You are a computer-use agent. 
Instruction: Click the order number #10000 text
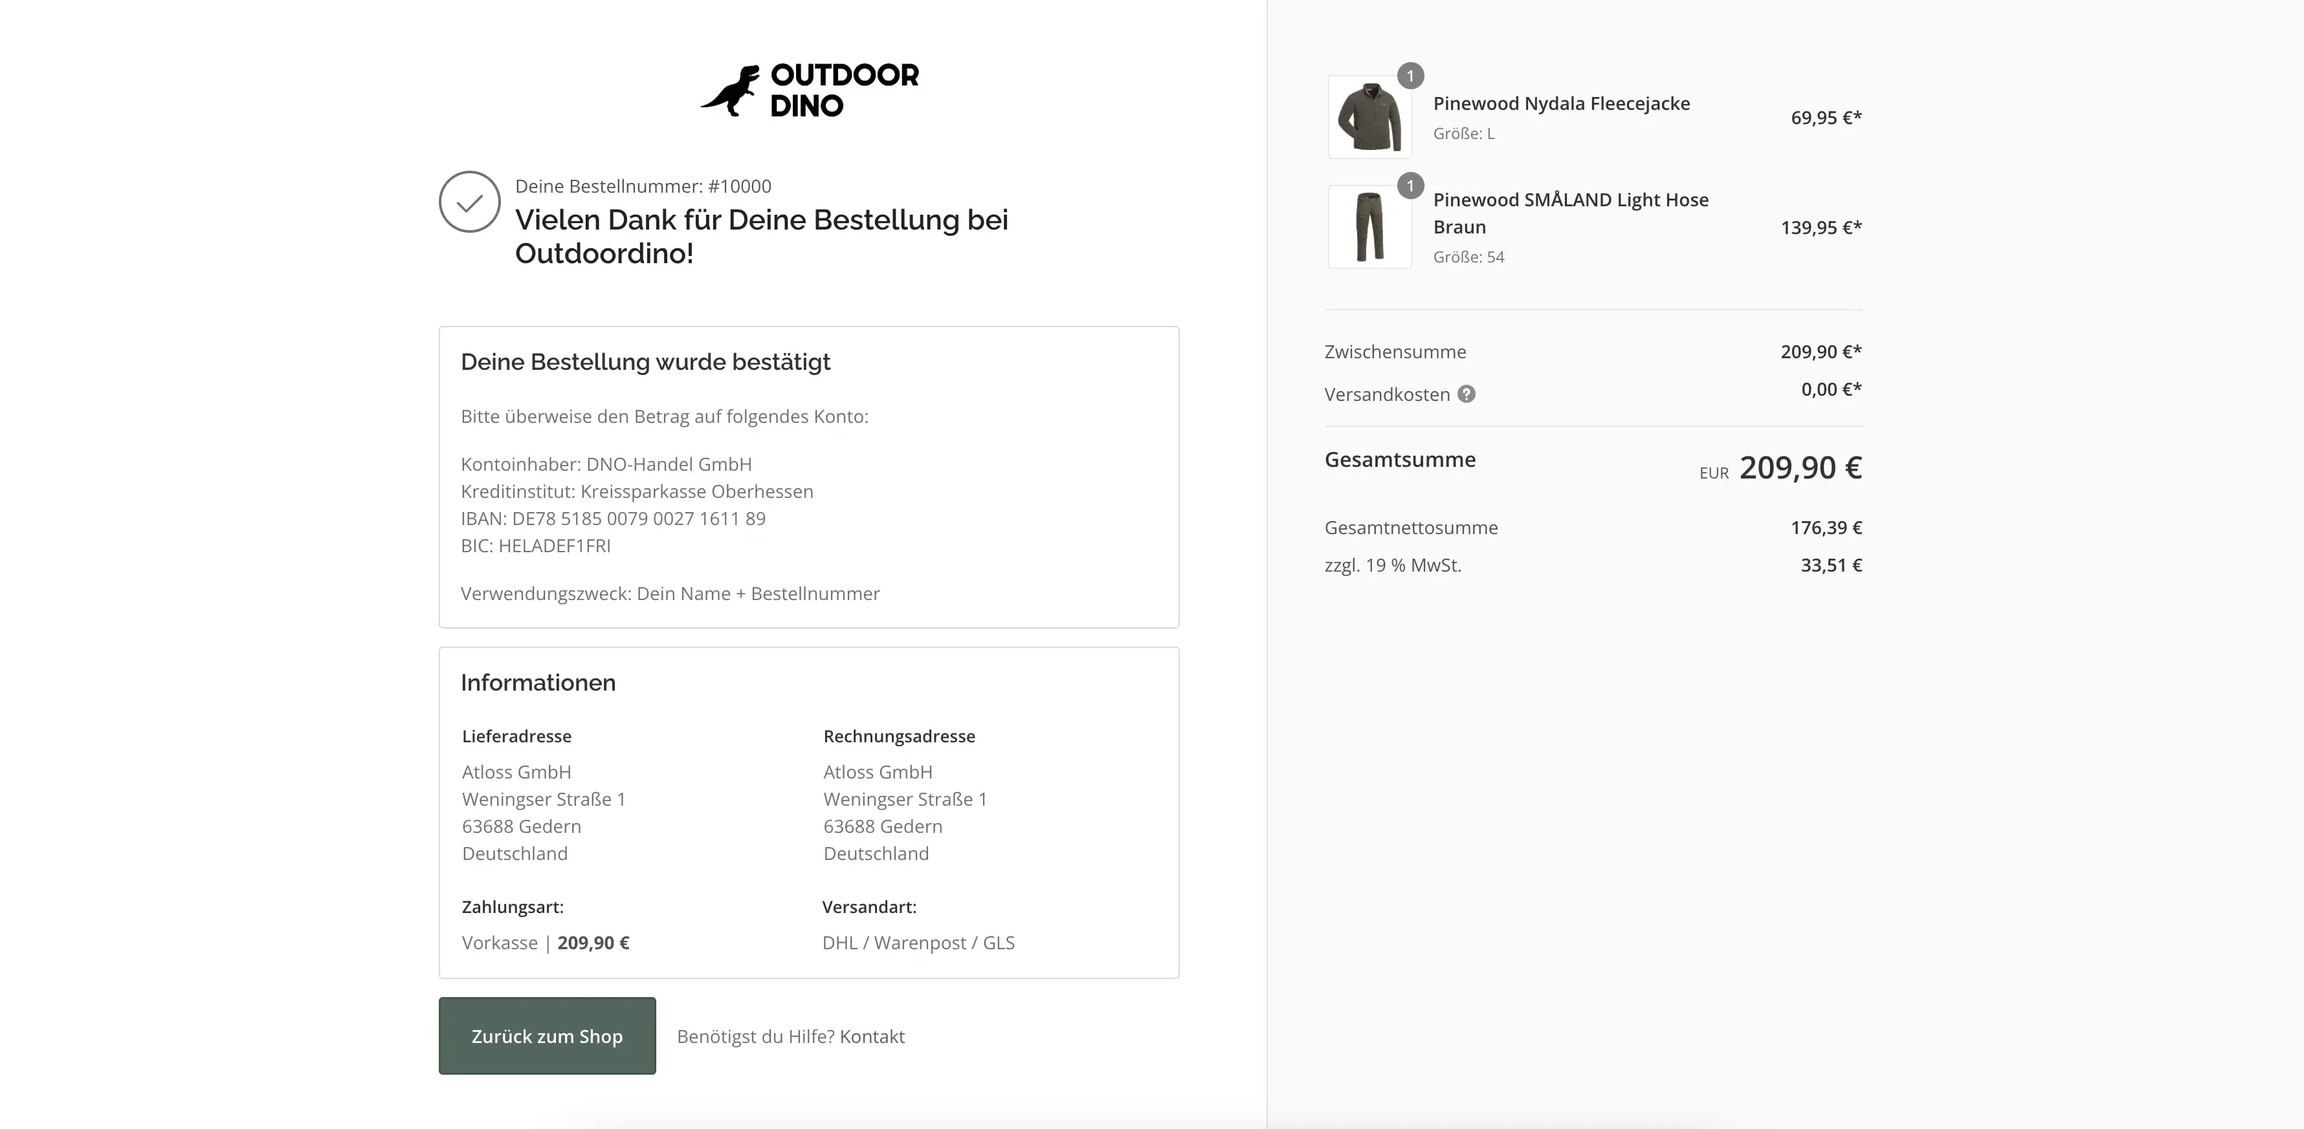tap(739, 186)
